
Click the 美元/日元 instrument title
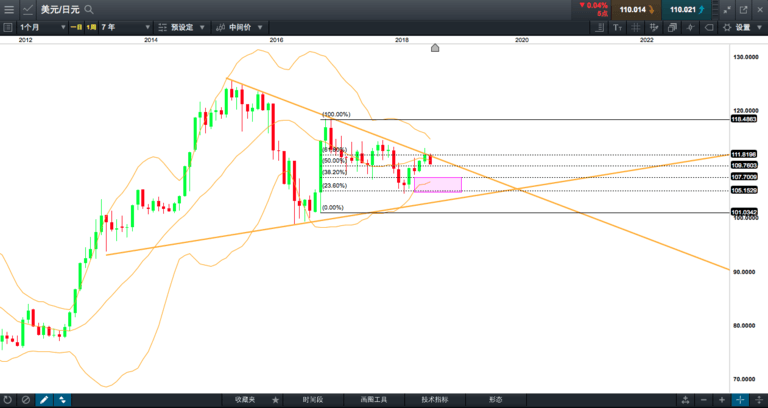click(x=60, y=9)
